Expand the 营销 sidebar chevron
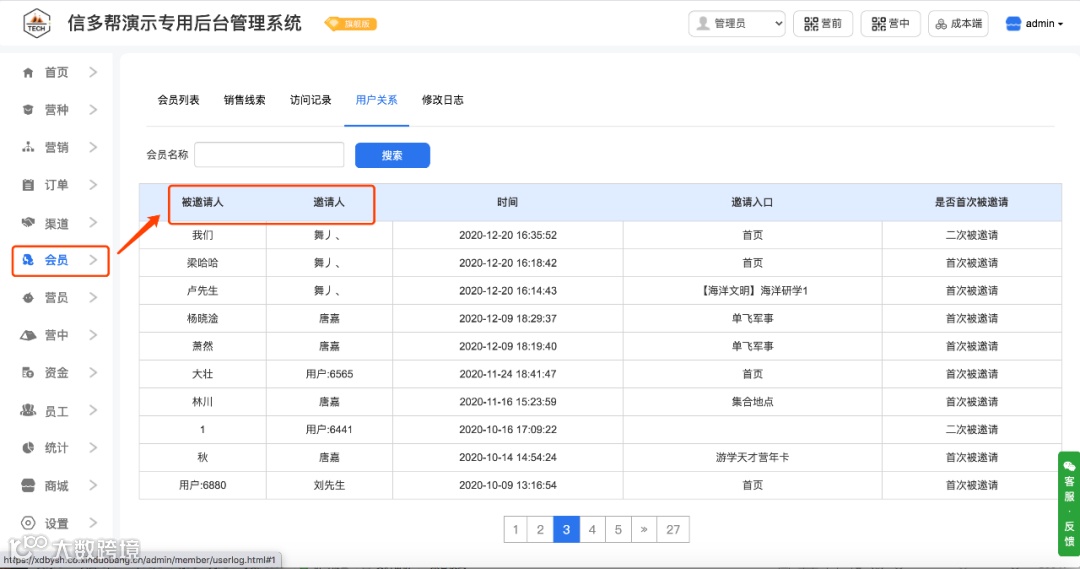The image size is (1080, 569). 93,147
